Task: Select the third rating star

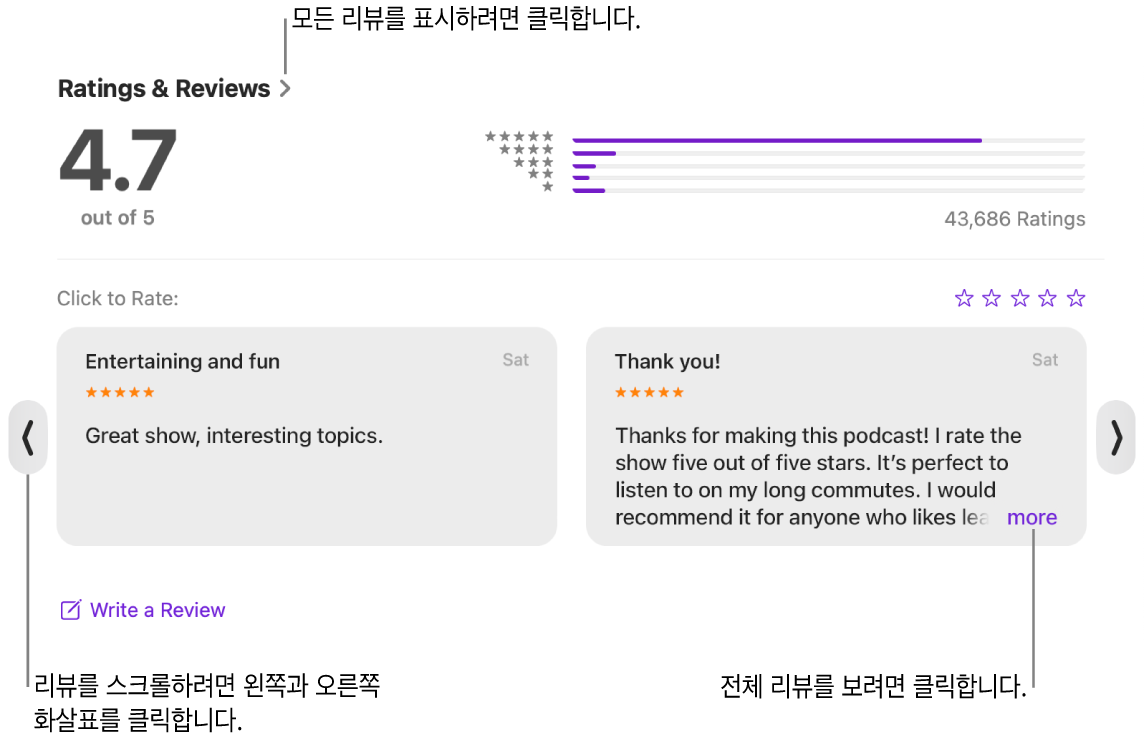Action: point(1020,298)
